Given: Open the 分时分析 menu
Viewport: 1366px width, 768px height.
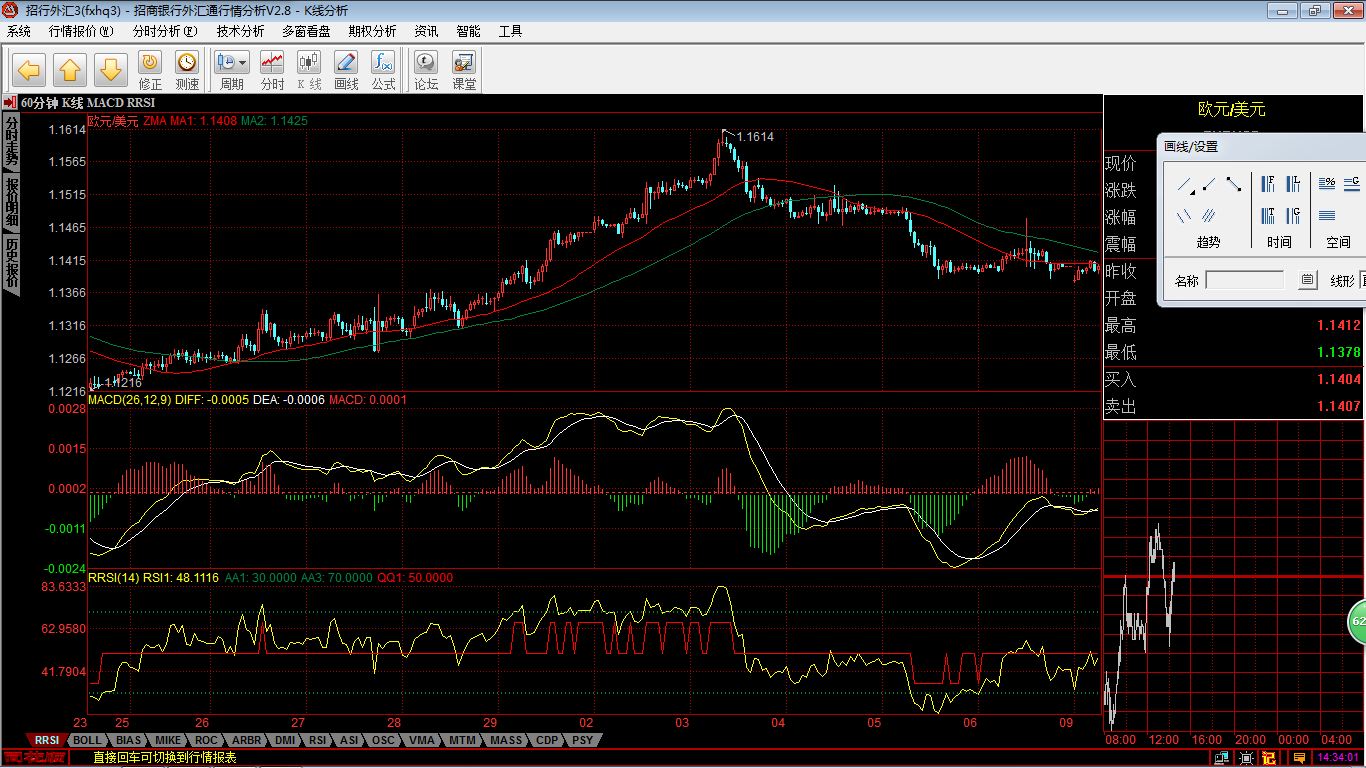Looking at the screenshot, I should tap(165, 31).
